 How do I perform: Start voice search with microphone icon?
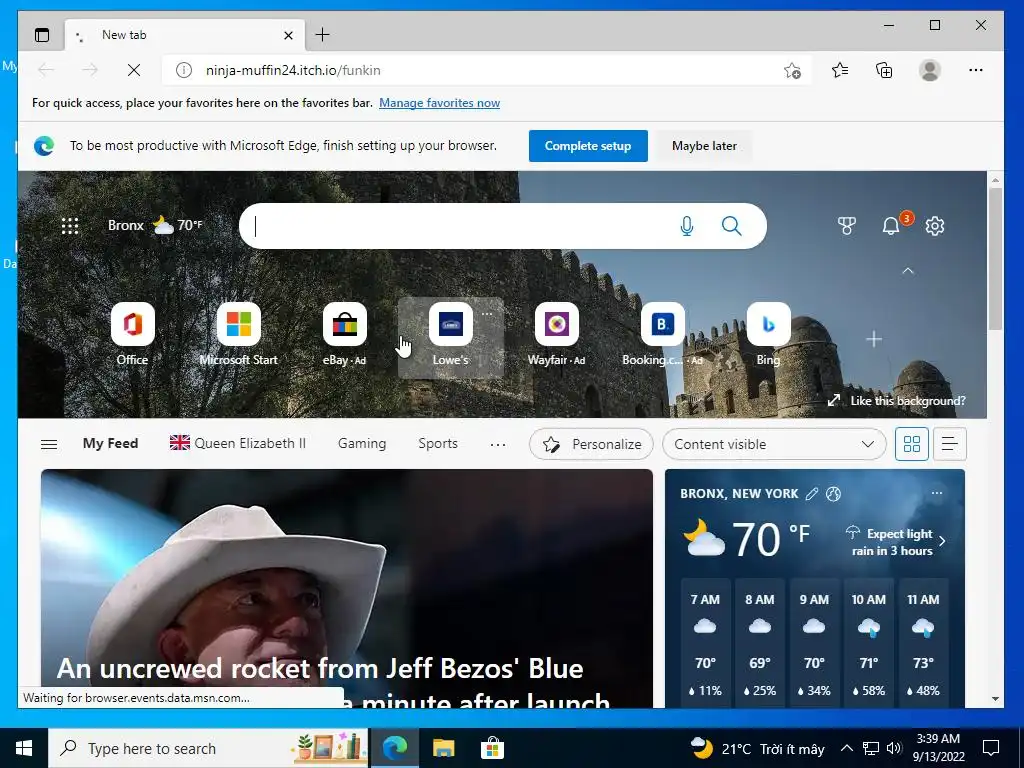(x=686, y=226)
